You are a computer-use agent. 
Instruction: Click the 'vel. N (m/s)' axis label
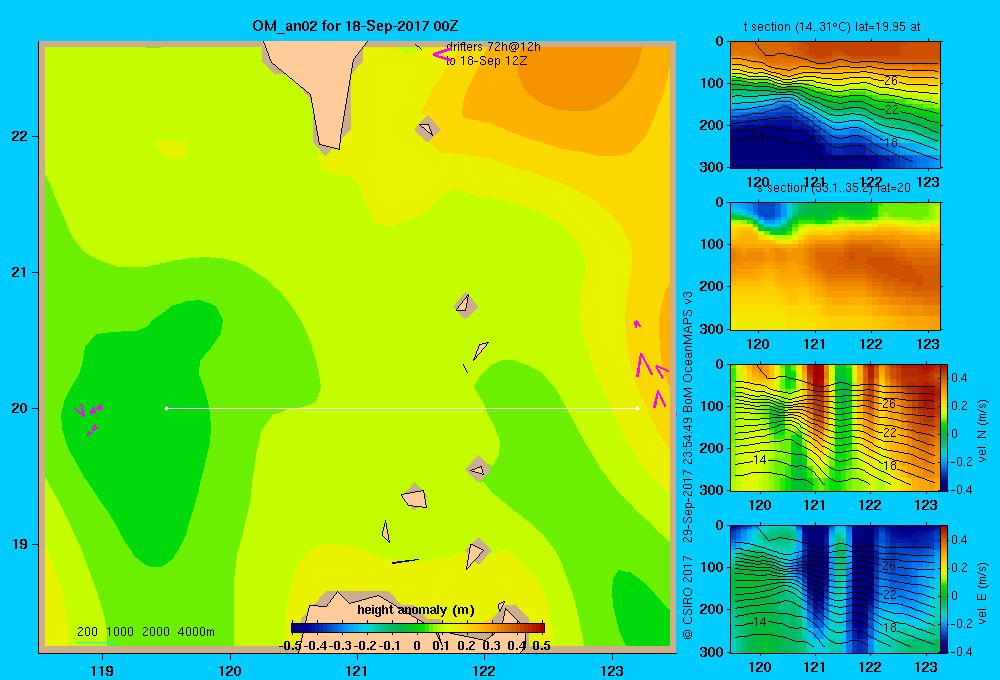click(983, 431)
